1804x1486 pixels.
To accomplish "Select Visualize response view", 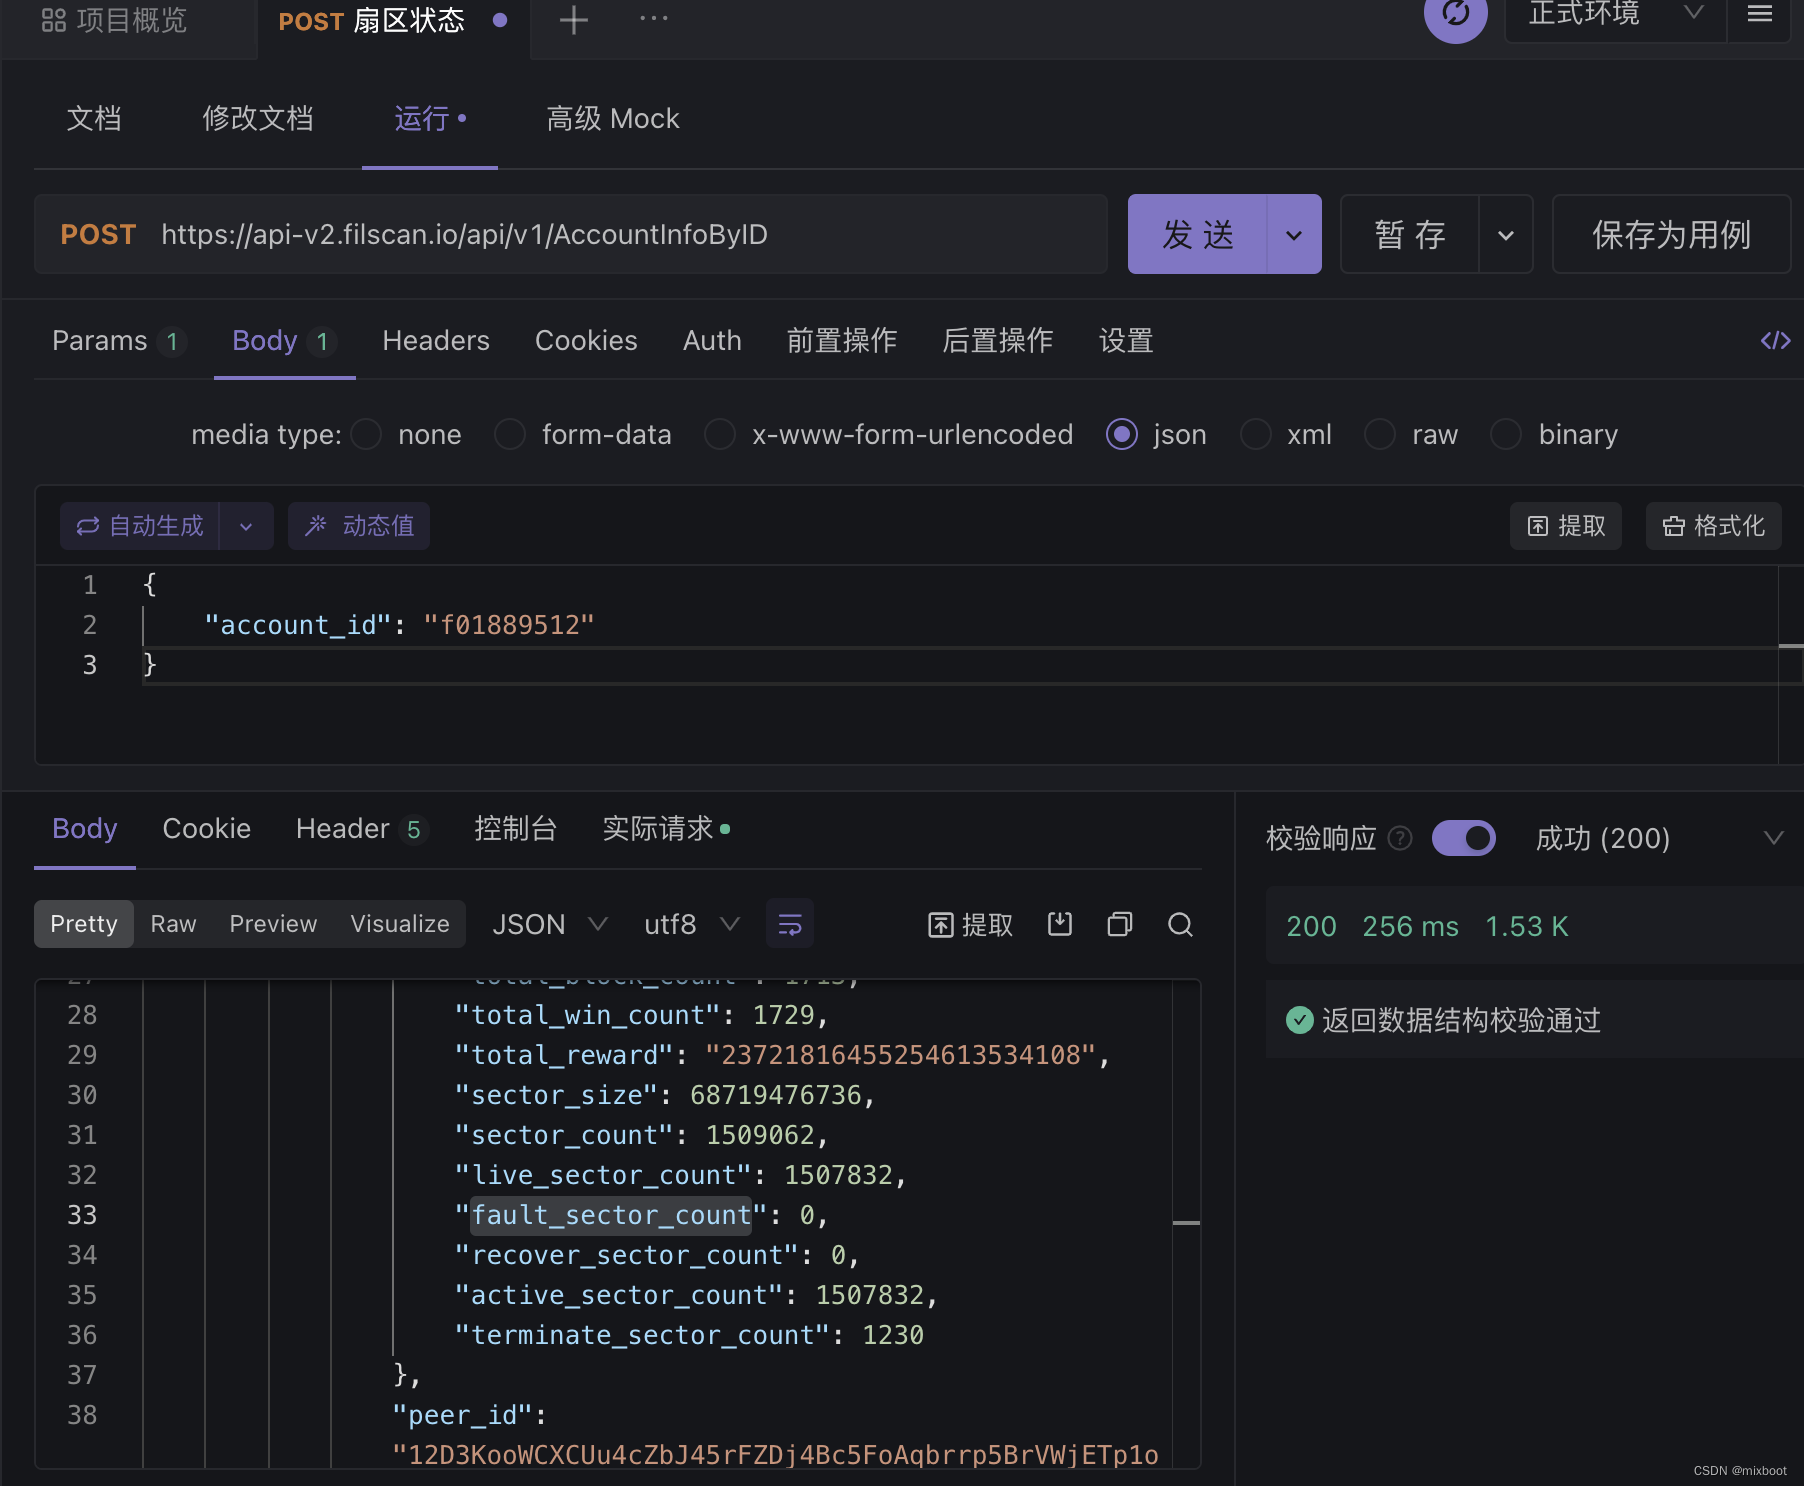I will click(x=400, y=924).
